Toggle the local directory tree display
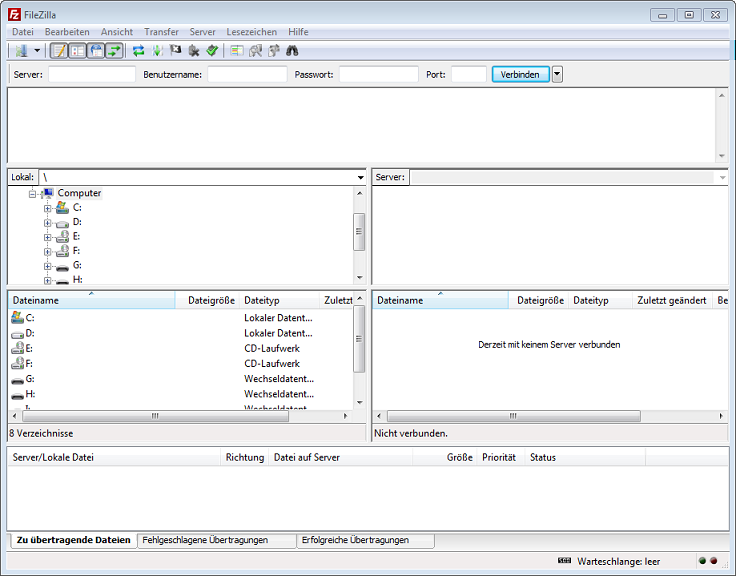736x576 pixels. pyautogui.click(x=78, y=51)
